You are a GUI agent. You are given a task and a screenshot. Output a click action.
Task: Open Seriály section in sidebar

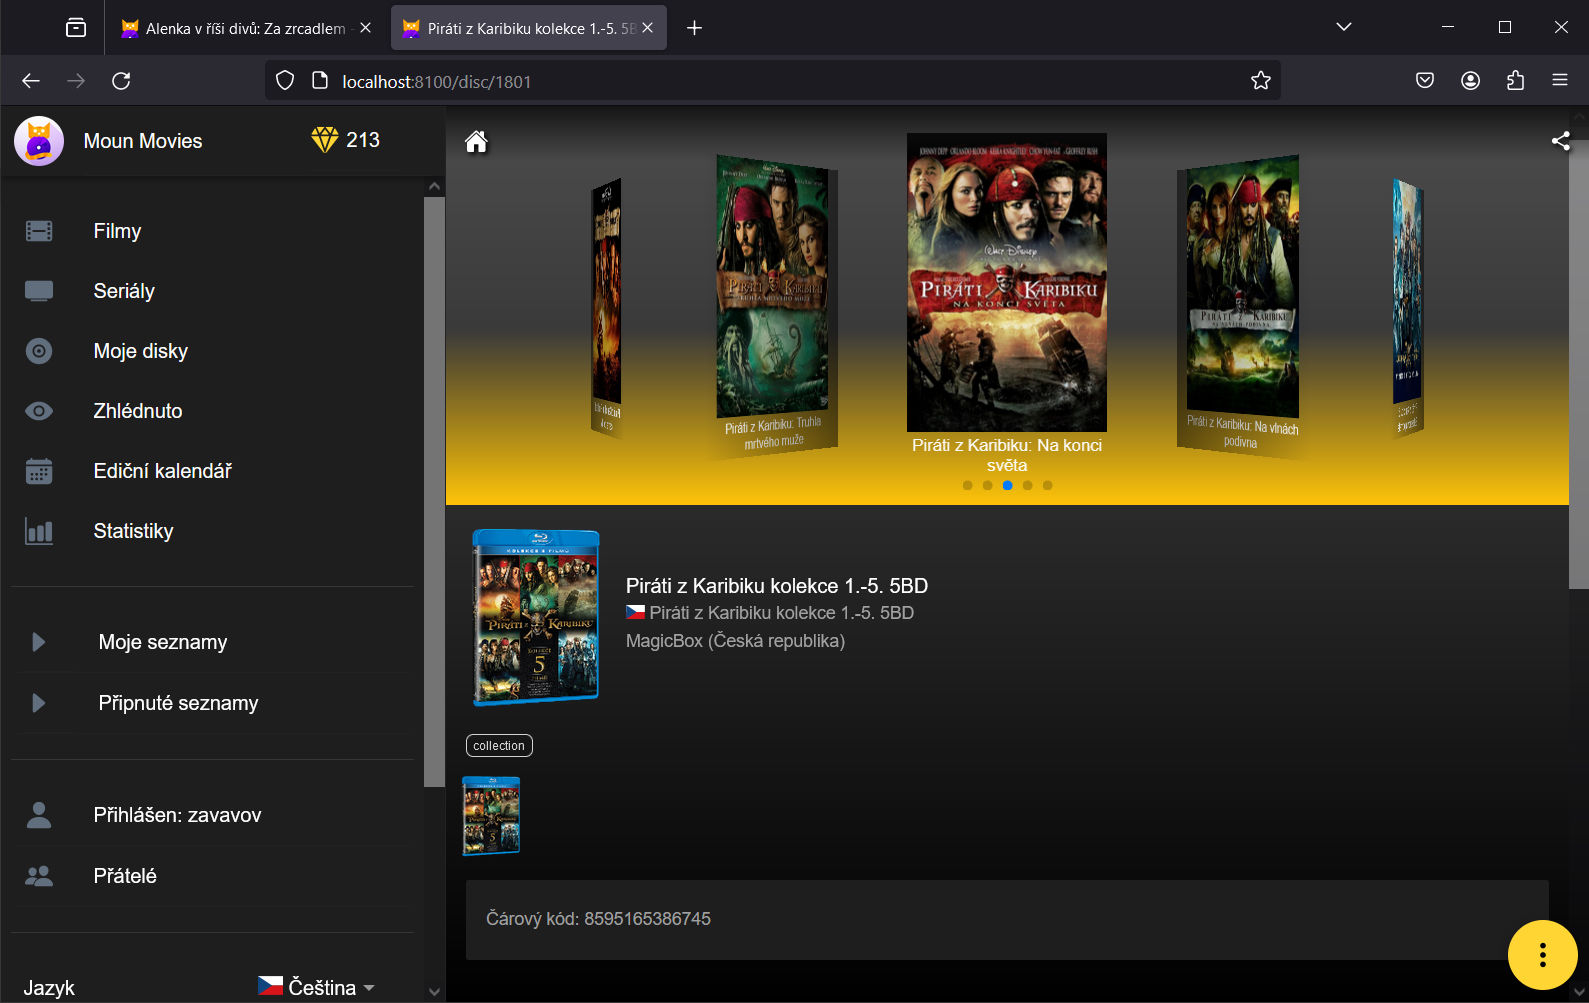pos(124,291)
